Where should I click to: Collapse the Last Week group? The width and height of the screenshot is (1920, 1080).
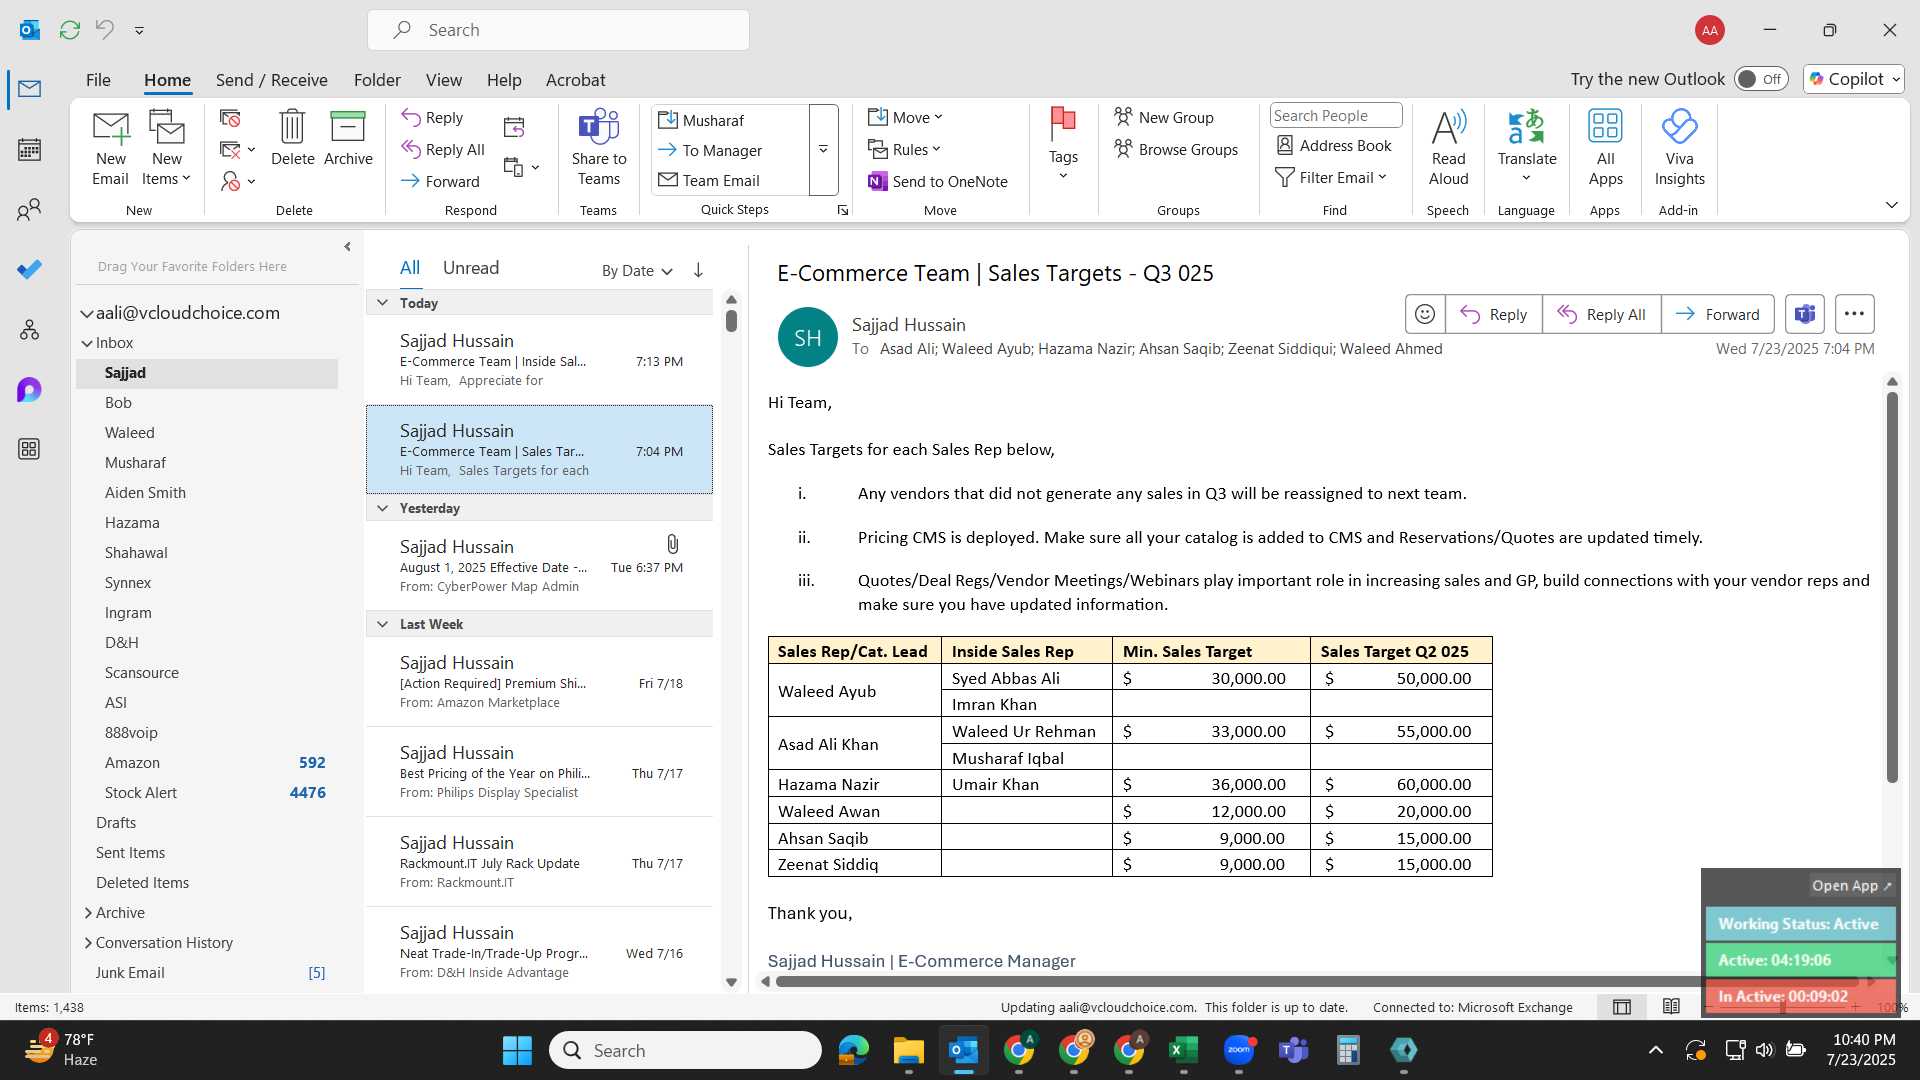382,624
